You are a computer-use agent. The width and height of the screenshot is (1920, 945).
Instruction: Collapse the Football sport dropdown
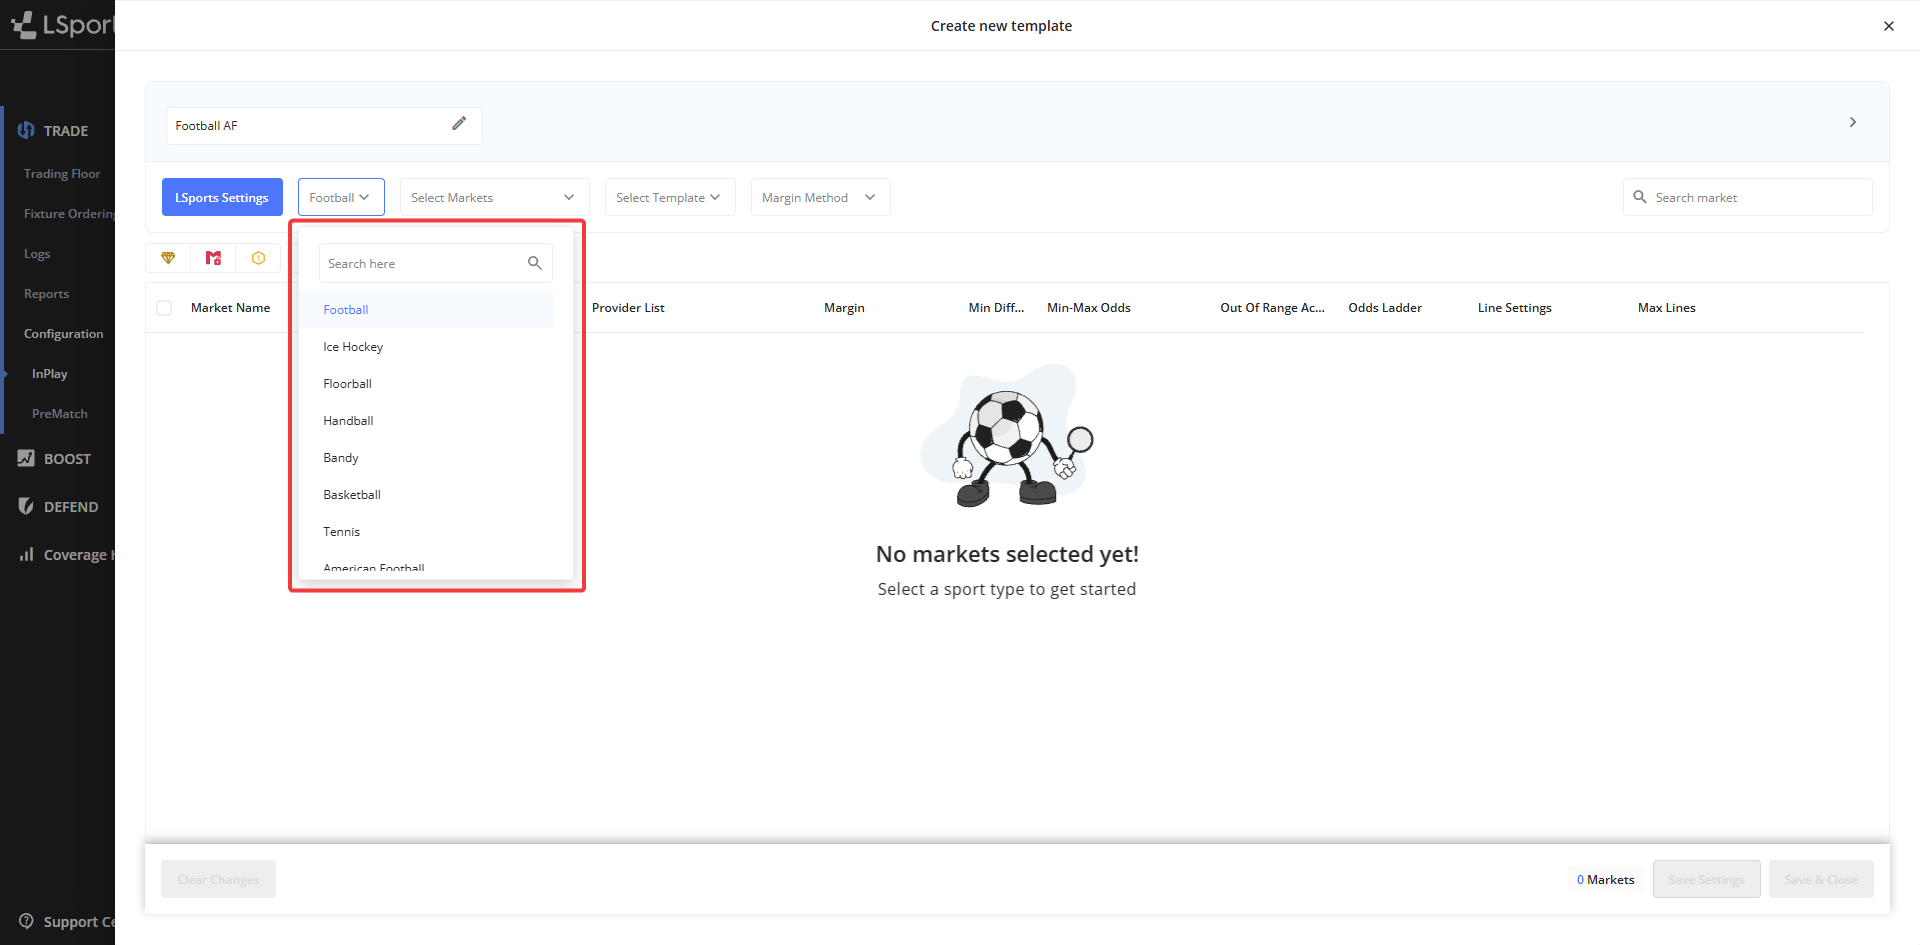pyautogui.click(x=340, y=197)
